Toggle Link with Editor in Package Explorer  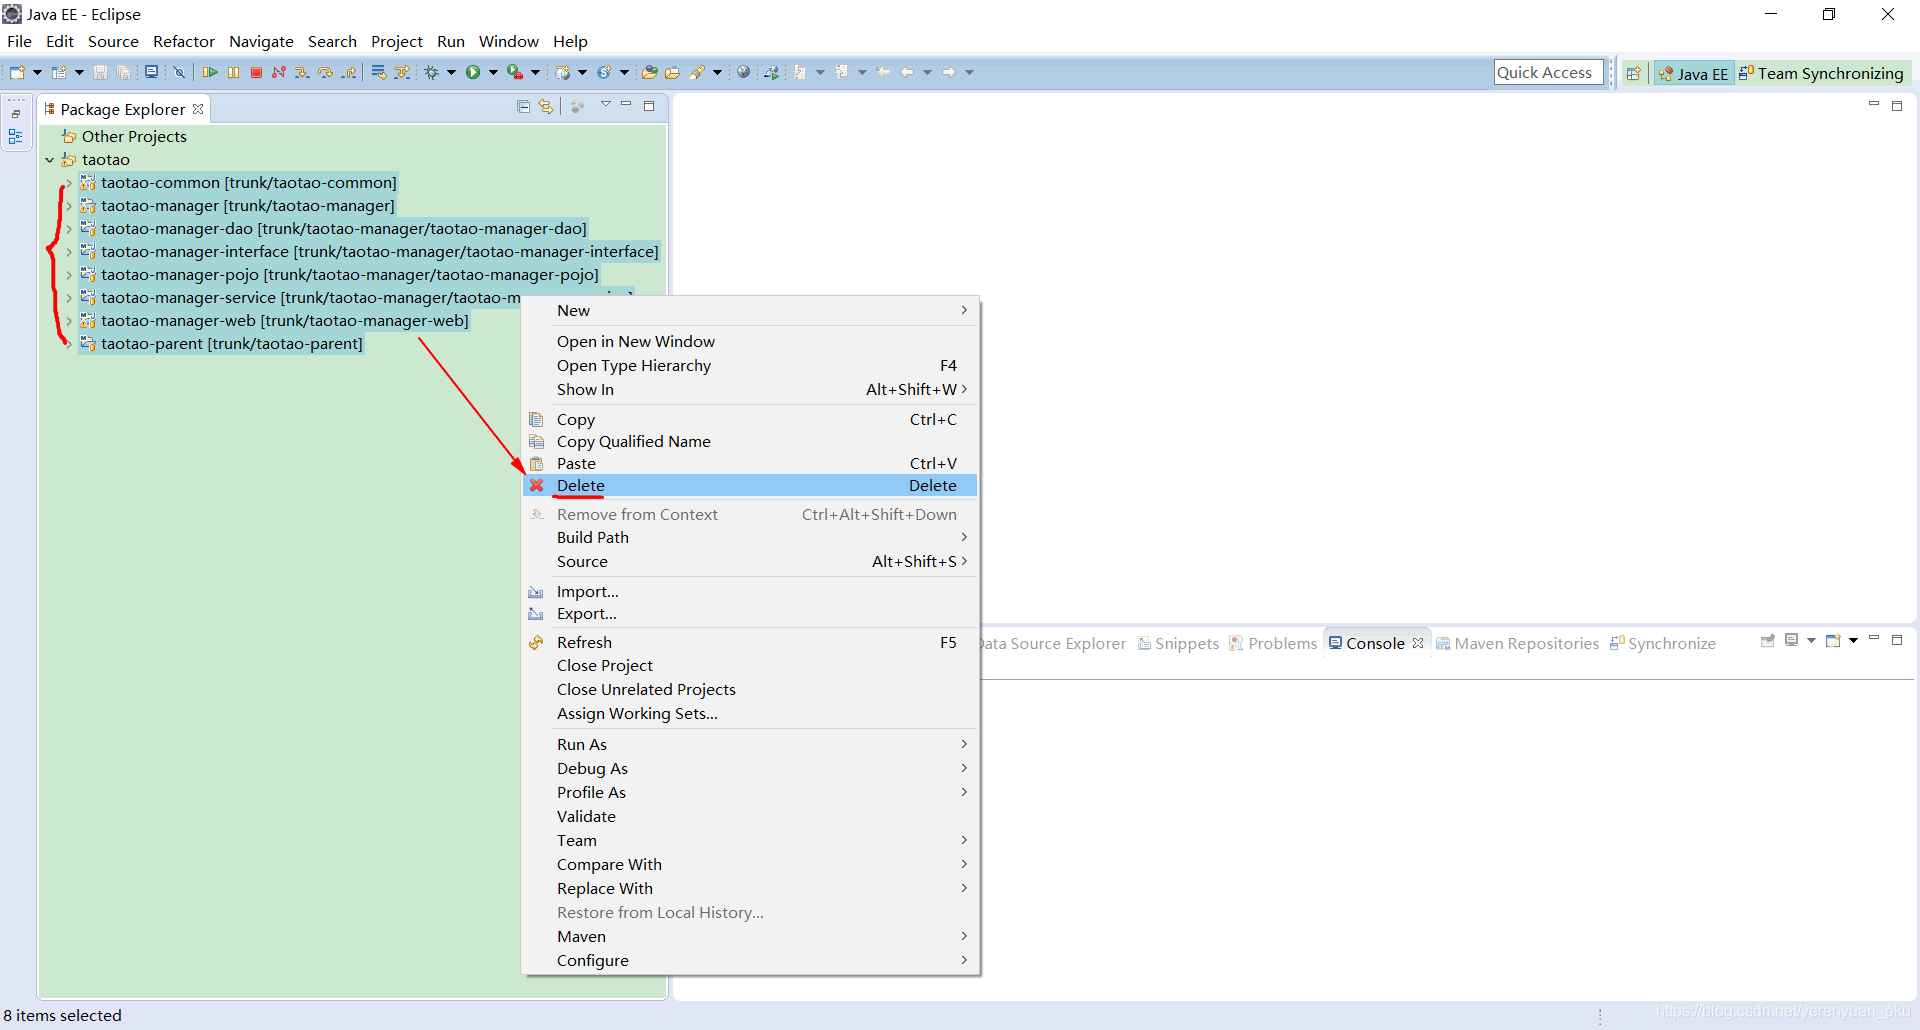(546, 106)
